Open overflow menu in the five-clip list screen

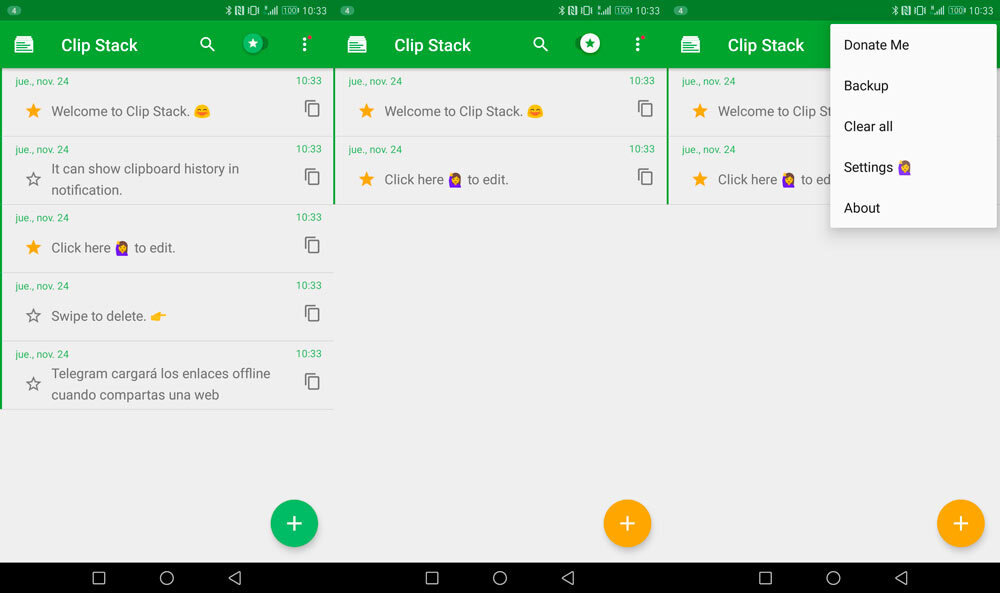pyautogui.click(x=305, y=45)
